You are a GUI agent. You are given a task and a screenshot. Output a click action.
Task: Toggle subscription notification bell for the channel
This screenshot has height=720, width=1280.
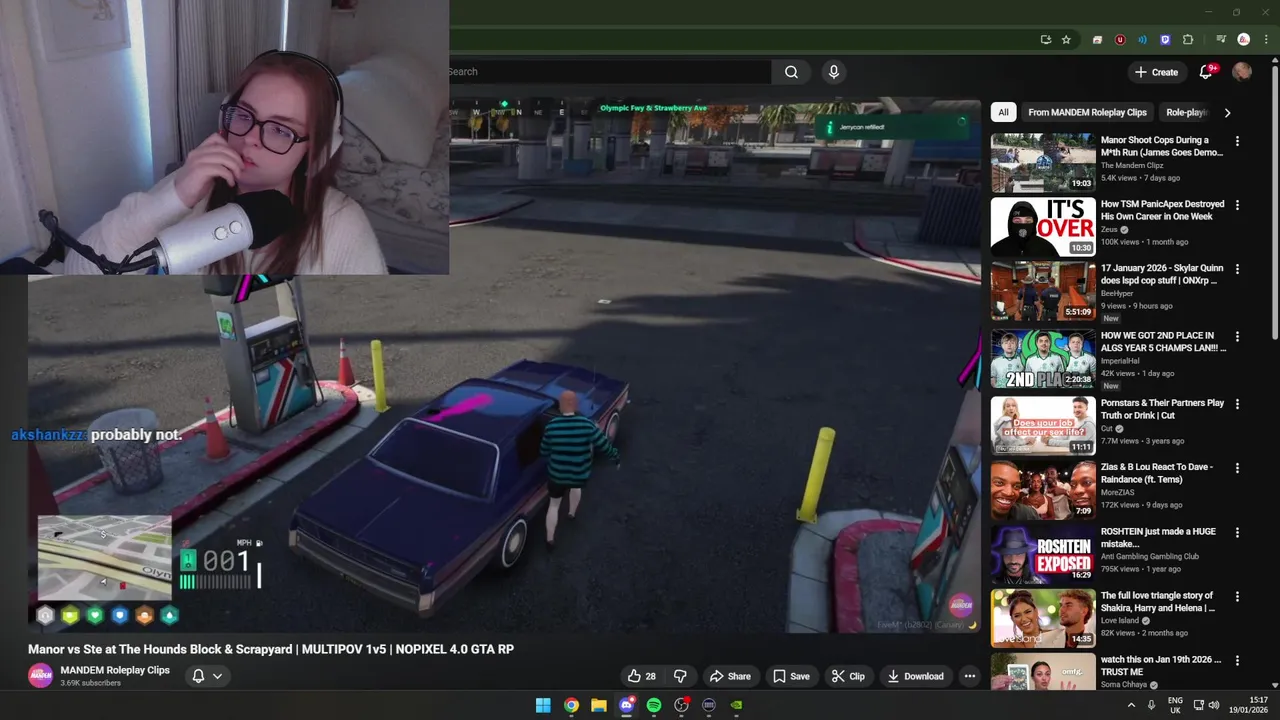coord(198,676)
